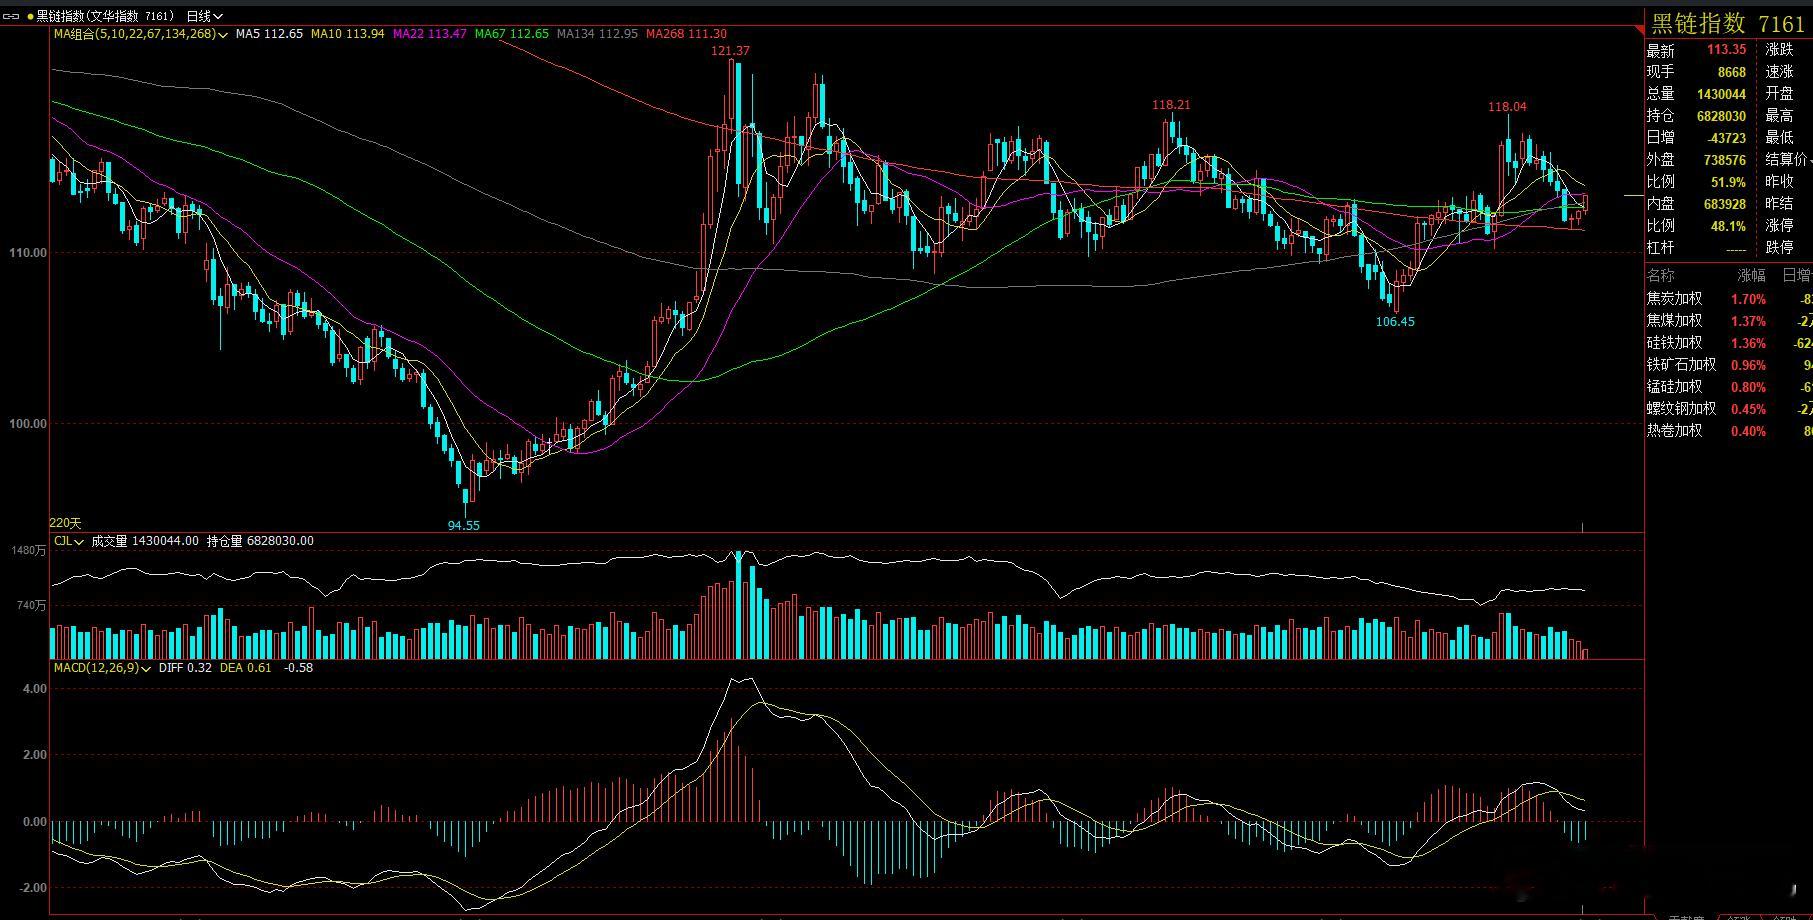Click the 内盘 value 683928
Screen dimensions: 1813x920
point(1725,204)
